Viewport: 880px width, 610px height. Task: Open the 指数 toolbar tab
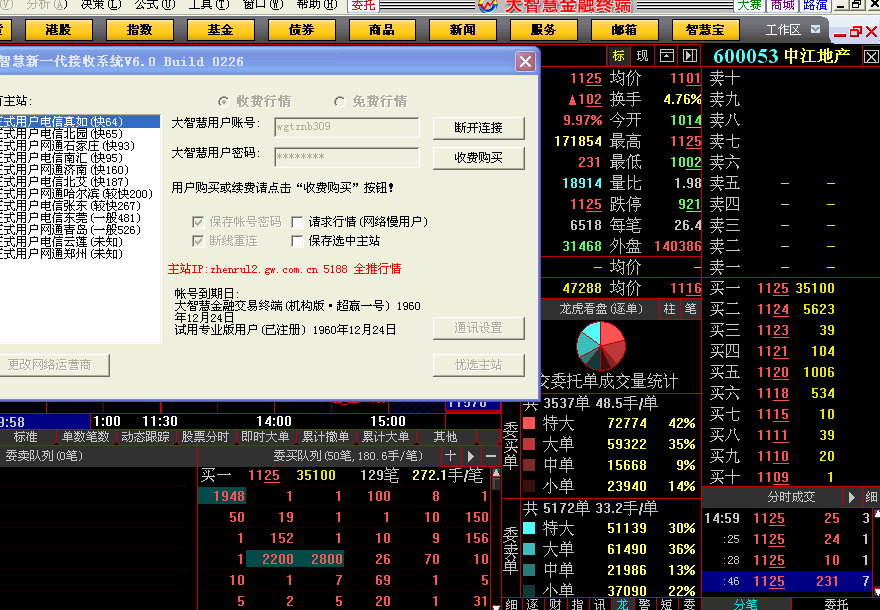[x=139, y=30]
